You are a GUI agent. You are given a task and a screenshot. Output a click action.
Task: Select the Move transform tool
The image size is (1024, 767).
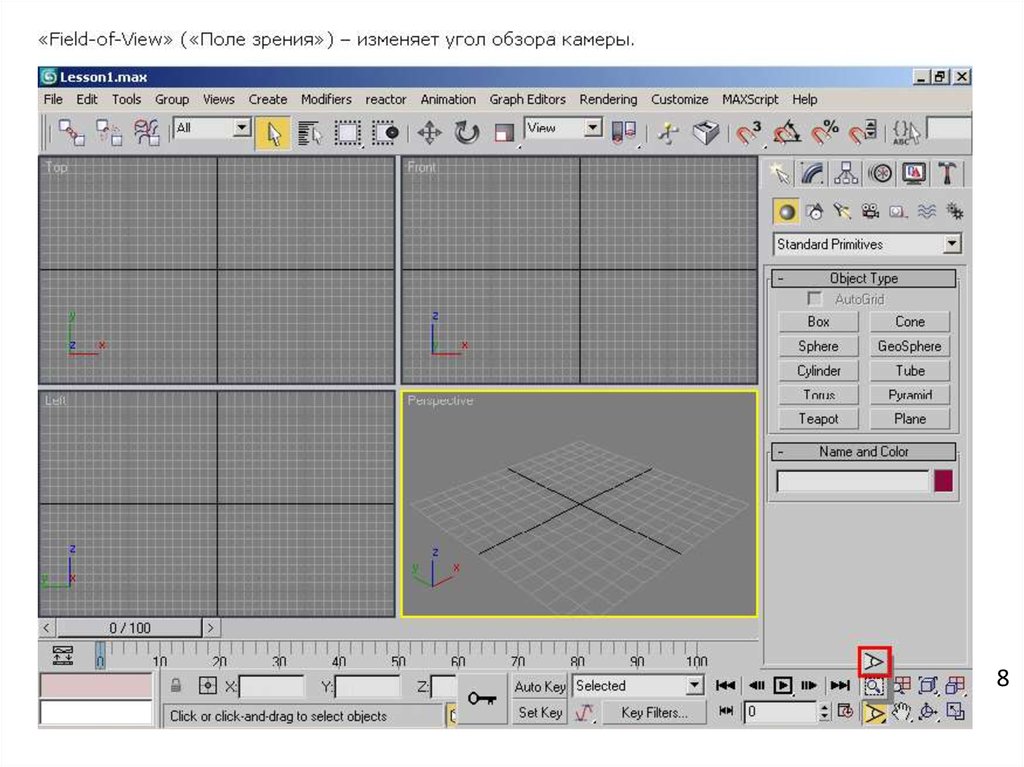429,132
